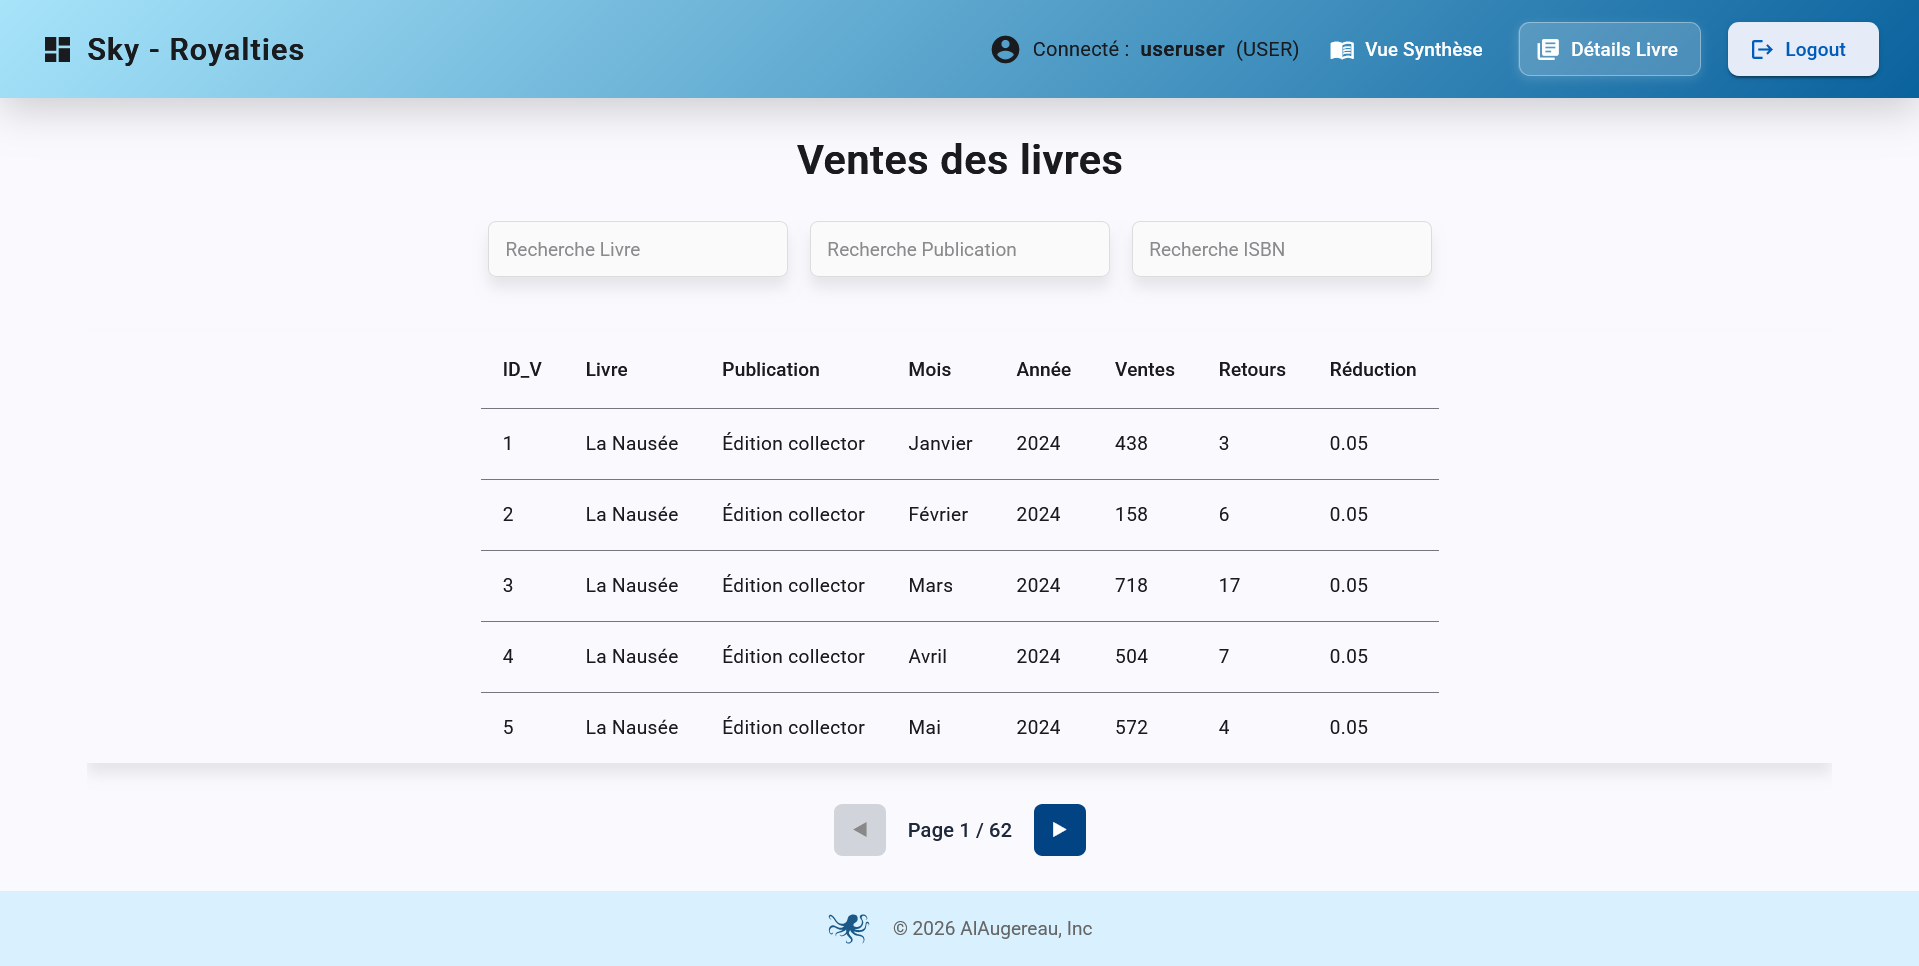The height and width of the screenshot is (966, 1919).
Task: Select the Mai month cell
Action: tap(925, 728)
